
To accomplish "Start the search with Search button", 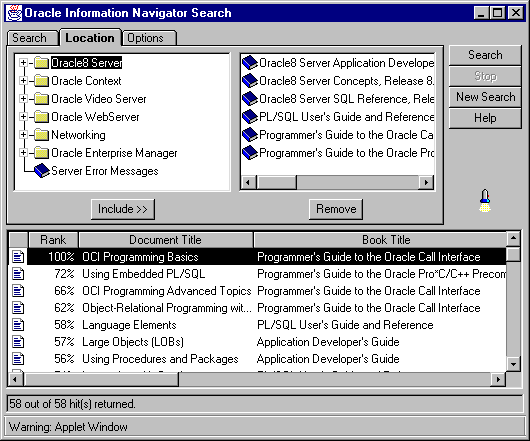I will tap(485, 55).
